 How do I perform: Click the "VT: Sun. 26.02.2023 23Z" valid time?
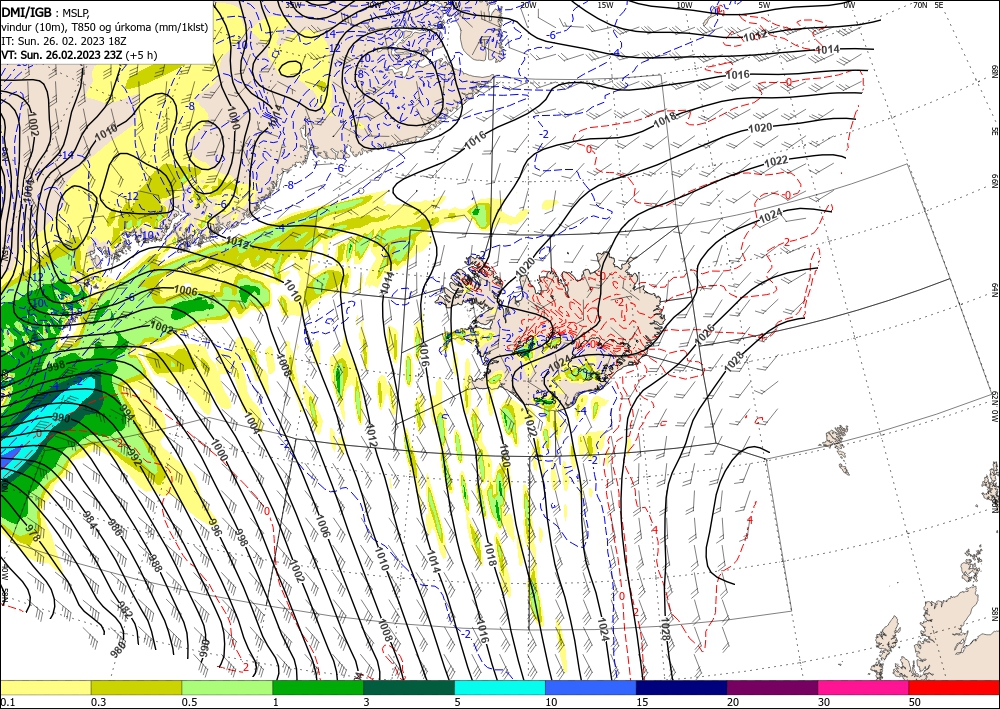coord(61,55)
